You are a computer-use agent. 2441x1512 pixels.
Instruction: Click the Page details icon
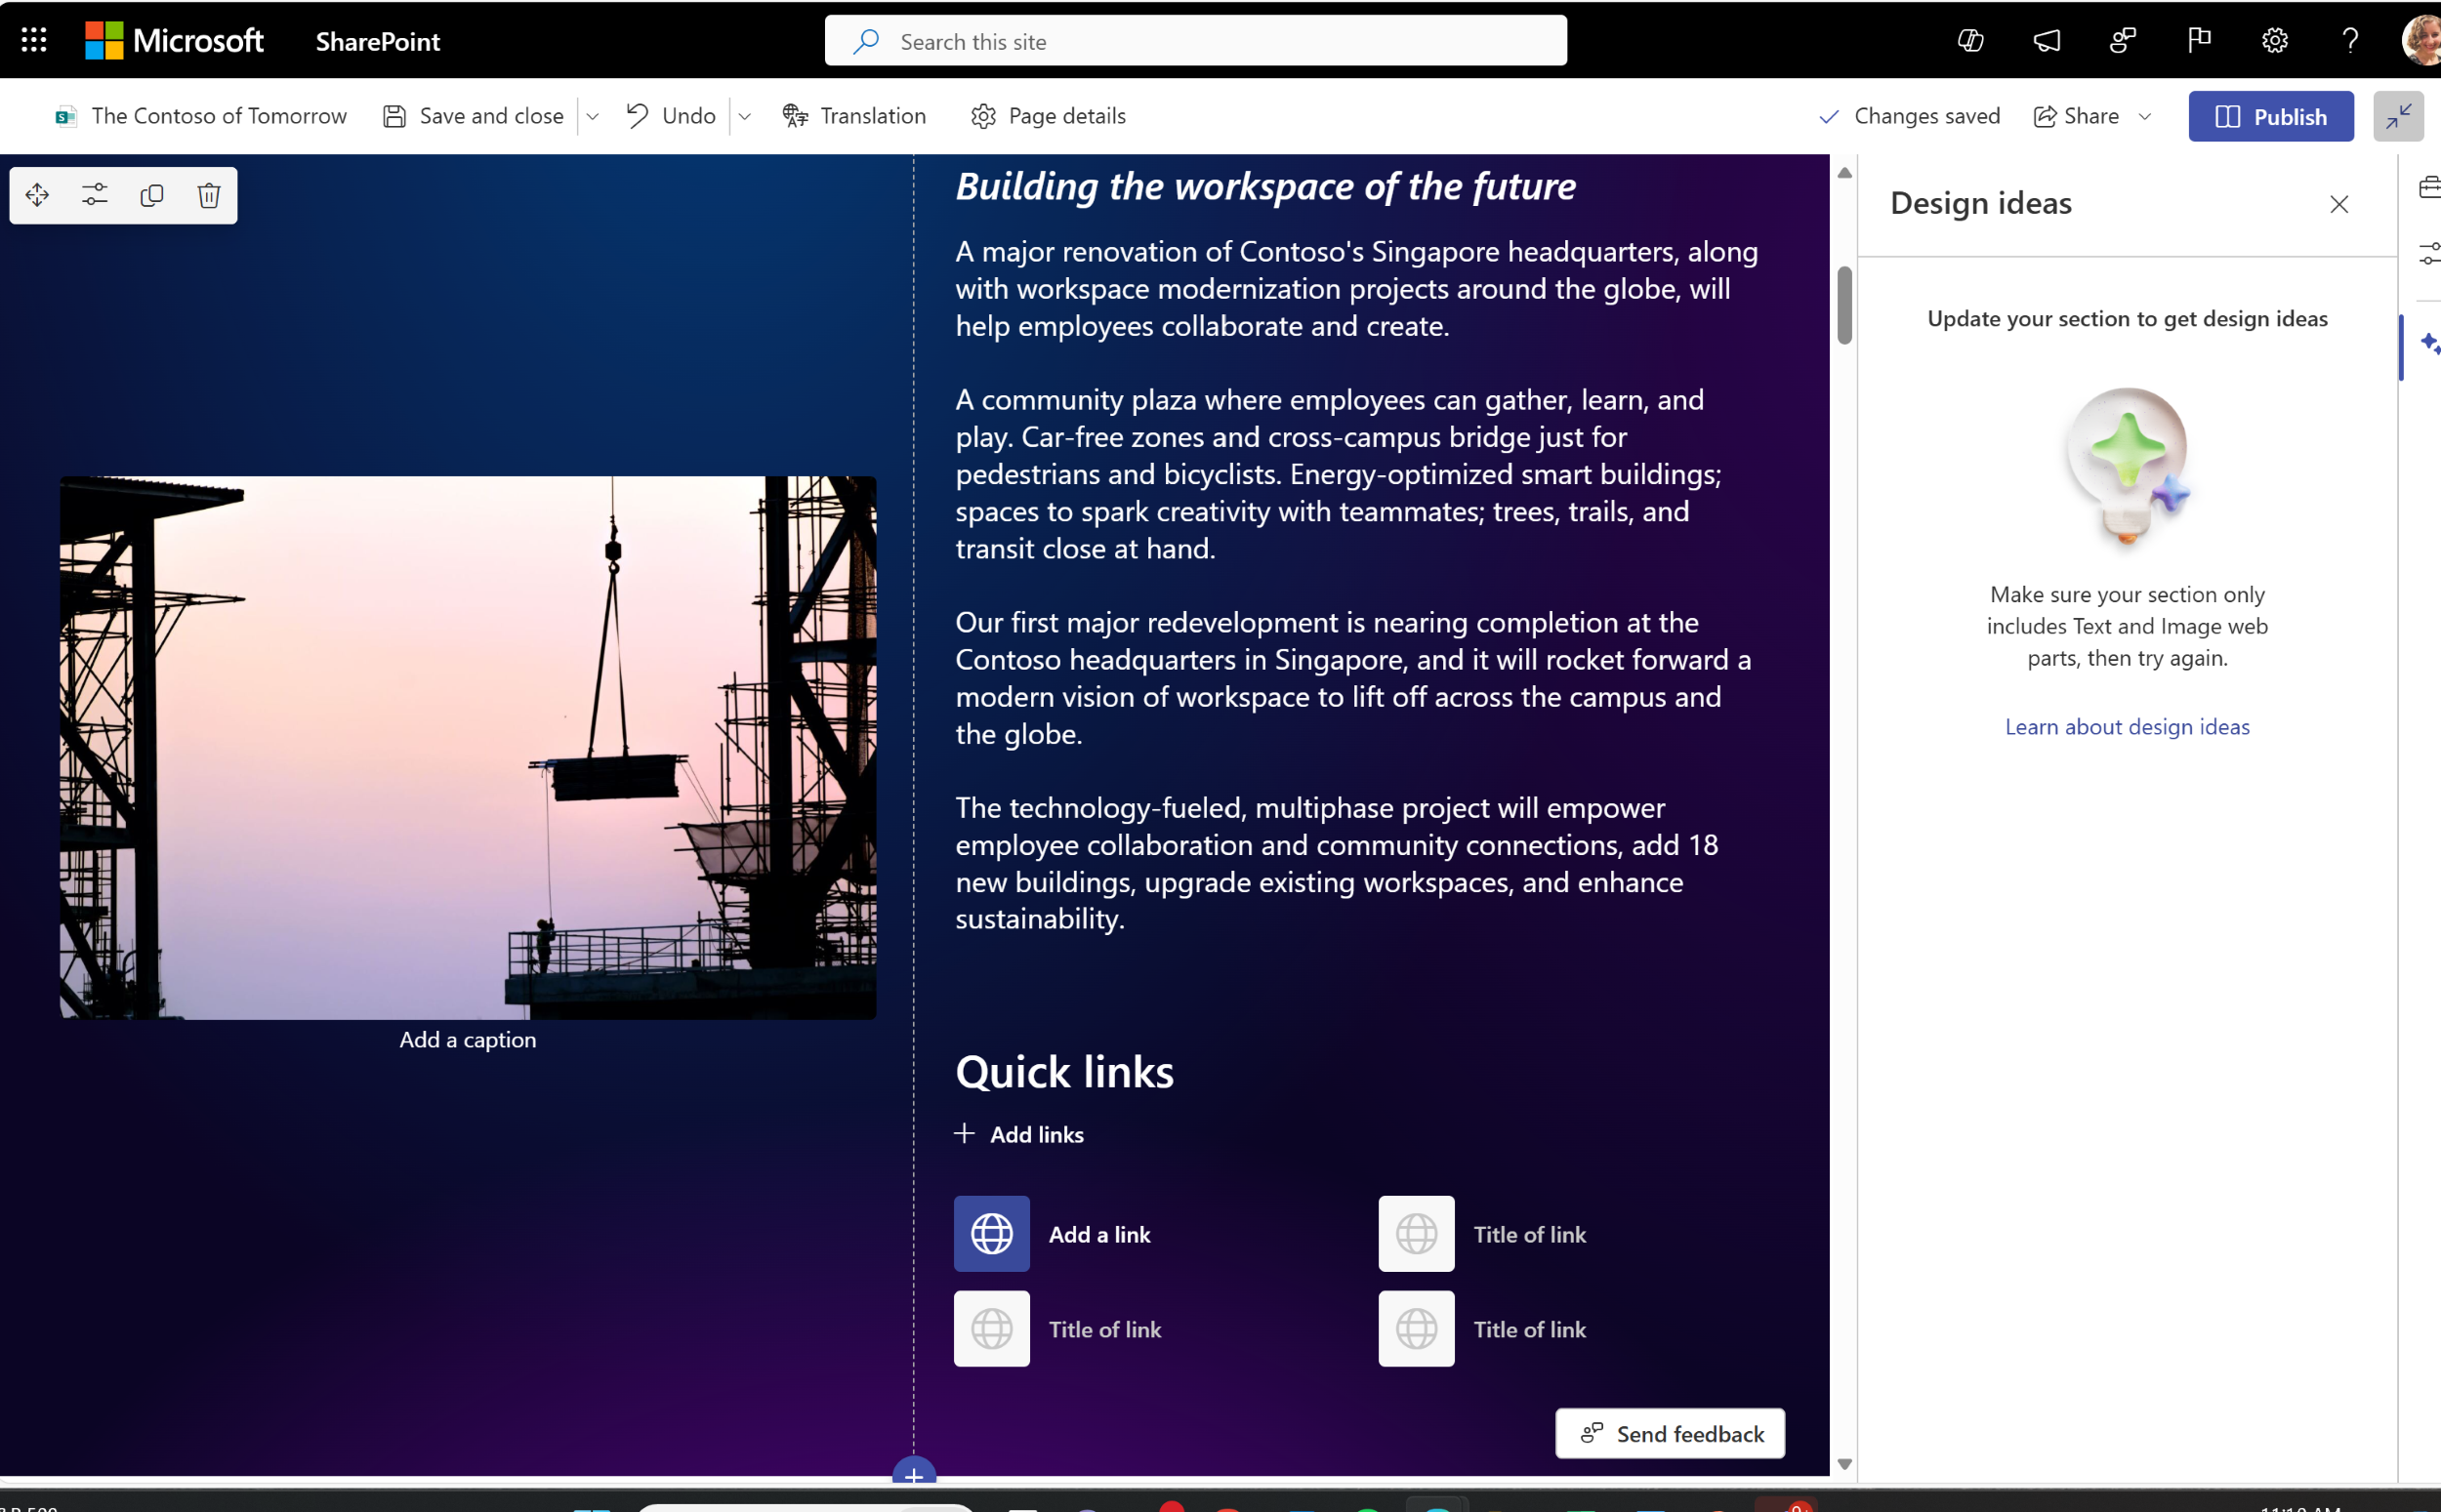tap(983, 115)
